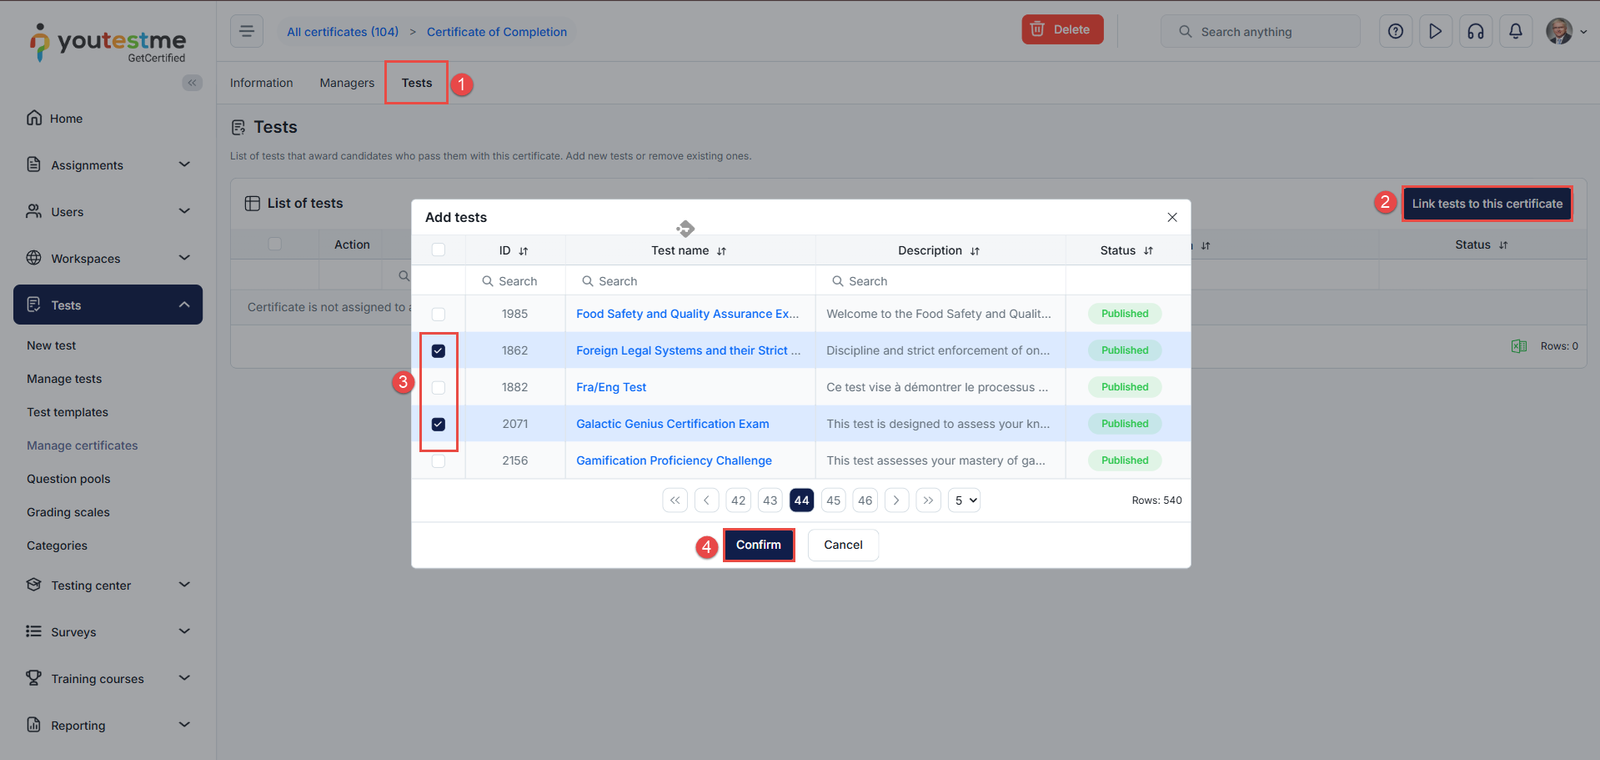Uncheck Galactic Genius Certification Exam checkbox
This screenshot has height=760, width=1600.
(x=438, y=424)
